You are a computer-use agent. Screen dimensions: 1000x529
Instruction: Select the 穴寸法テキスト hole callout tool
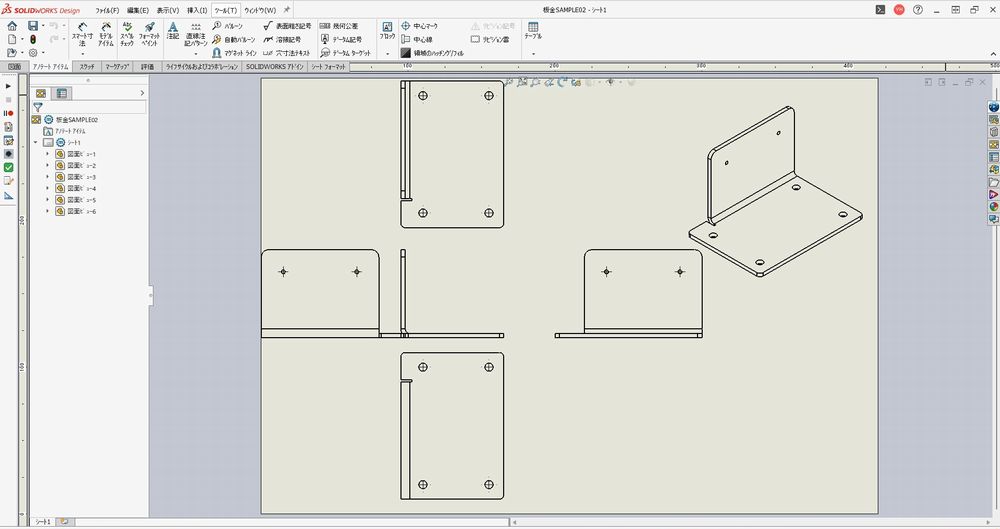point(286,53)
